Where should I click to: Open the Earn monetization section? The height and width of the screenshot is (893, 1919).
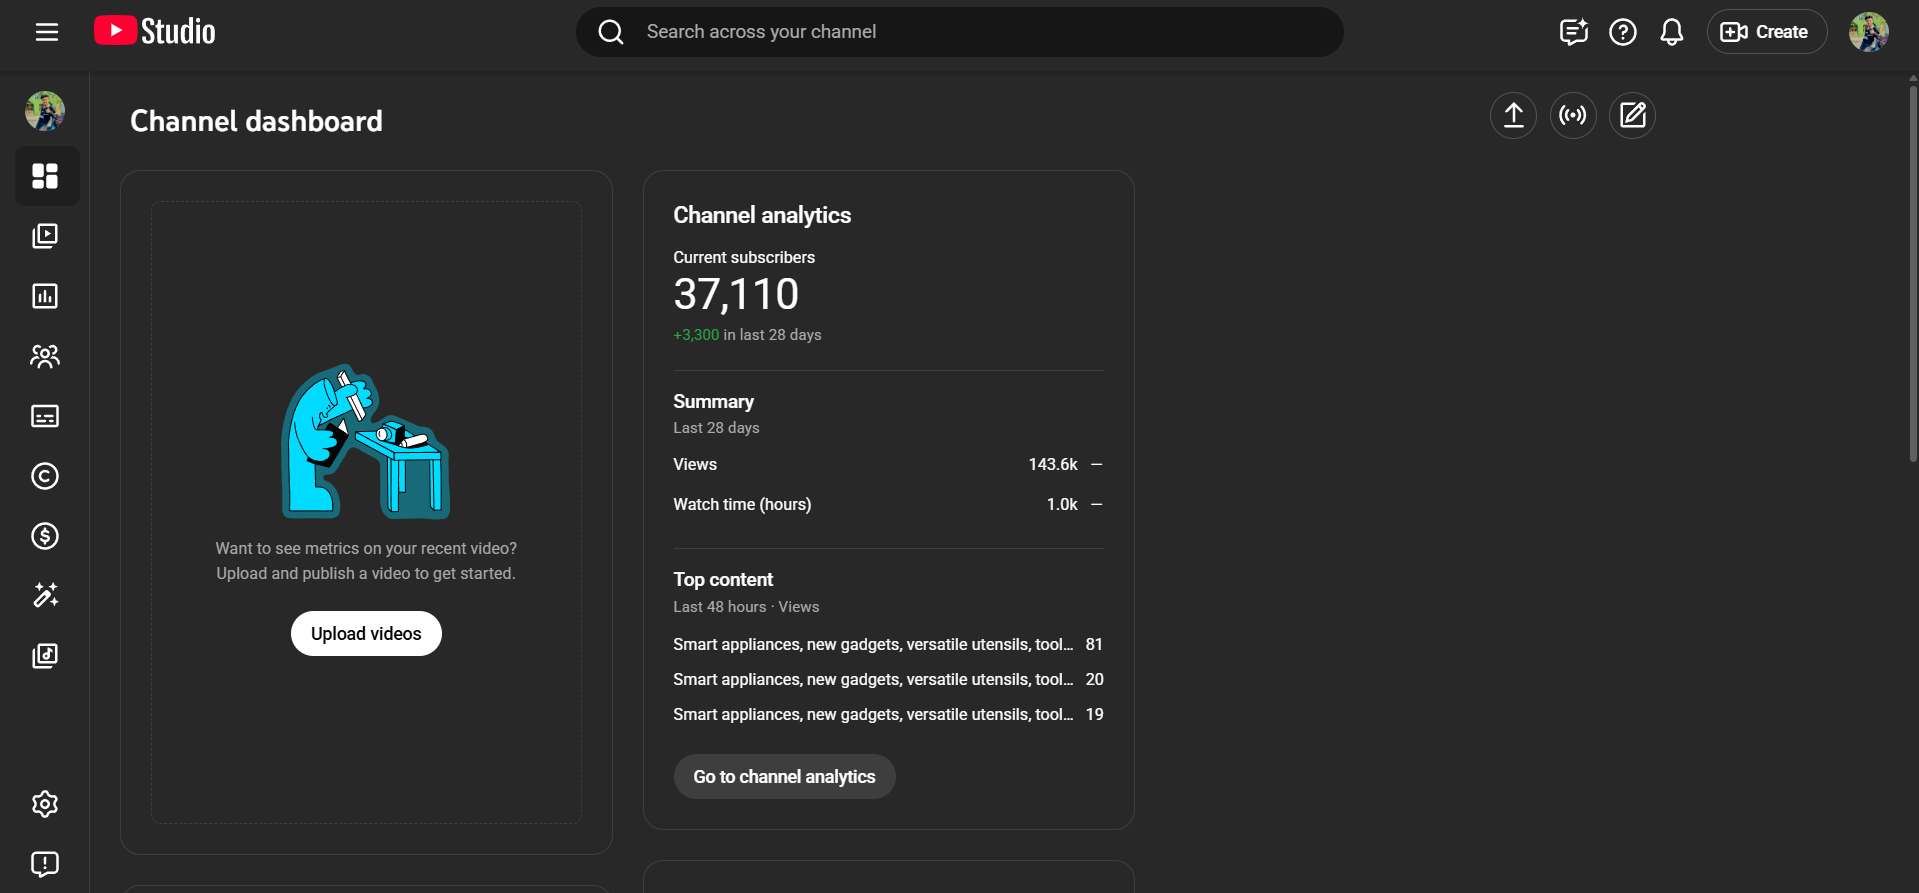click(45, 536)
